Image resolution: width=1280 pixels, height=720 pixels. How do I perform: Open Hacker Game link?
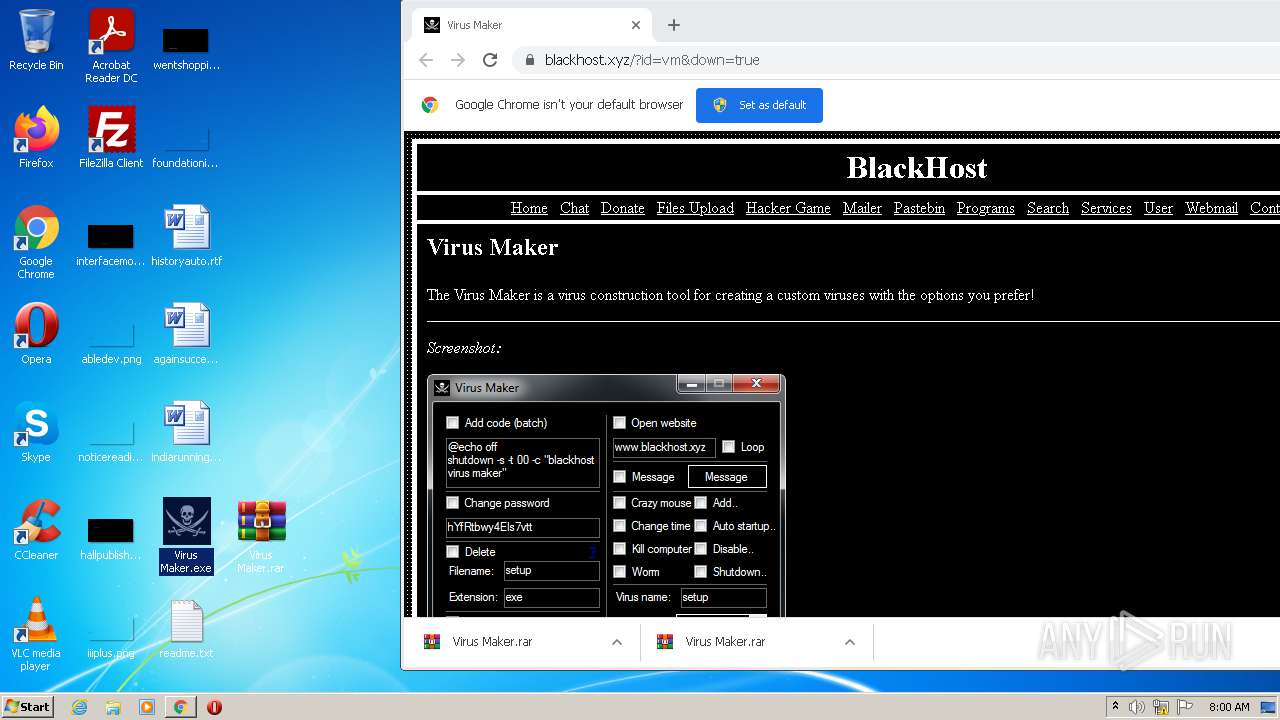click(788, 208)
